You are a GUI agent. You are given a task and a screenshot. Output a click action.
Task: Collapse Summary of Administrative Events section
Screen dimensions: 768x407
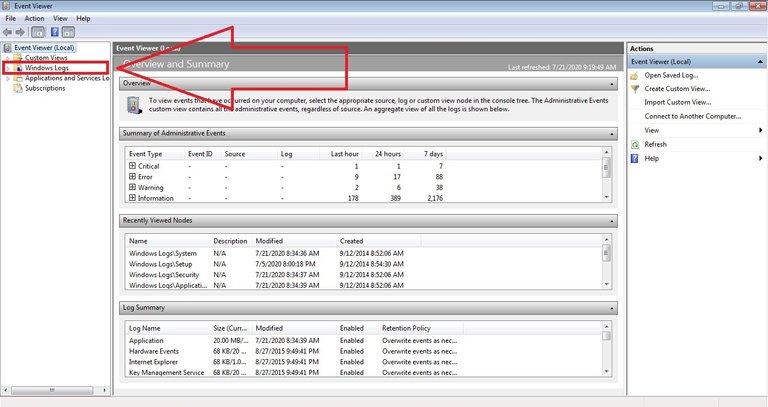(x=612, y=134)
